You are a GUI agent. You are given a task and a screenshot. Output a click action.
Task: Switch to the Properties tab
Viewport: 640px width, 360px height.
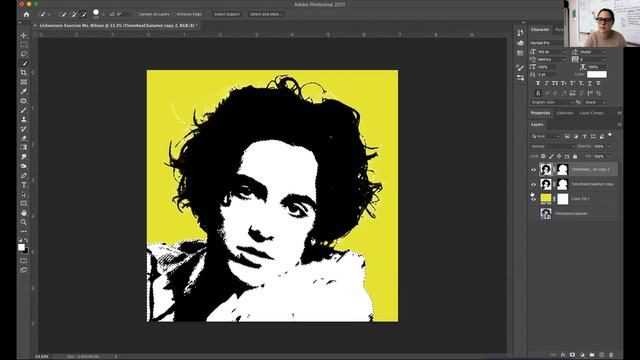540,113
